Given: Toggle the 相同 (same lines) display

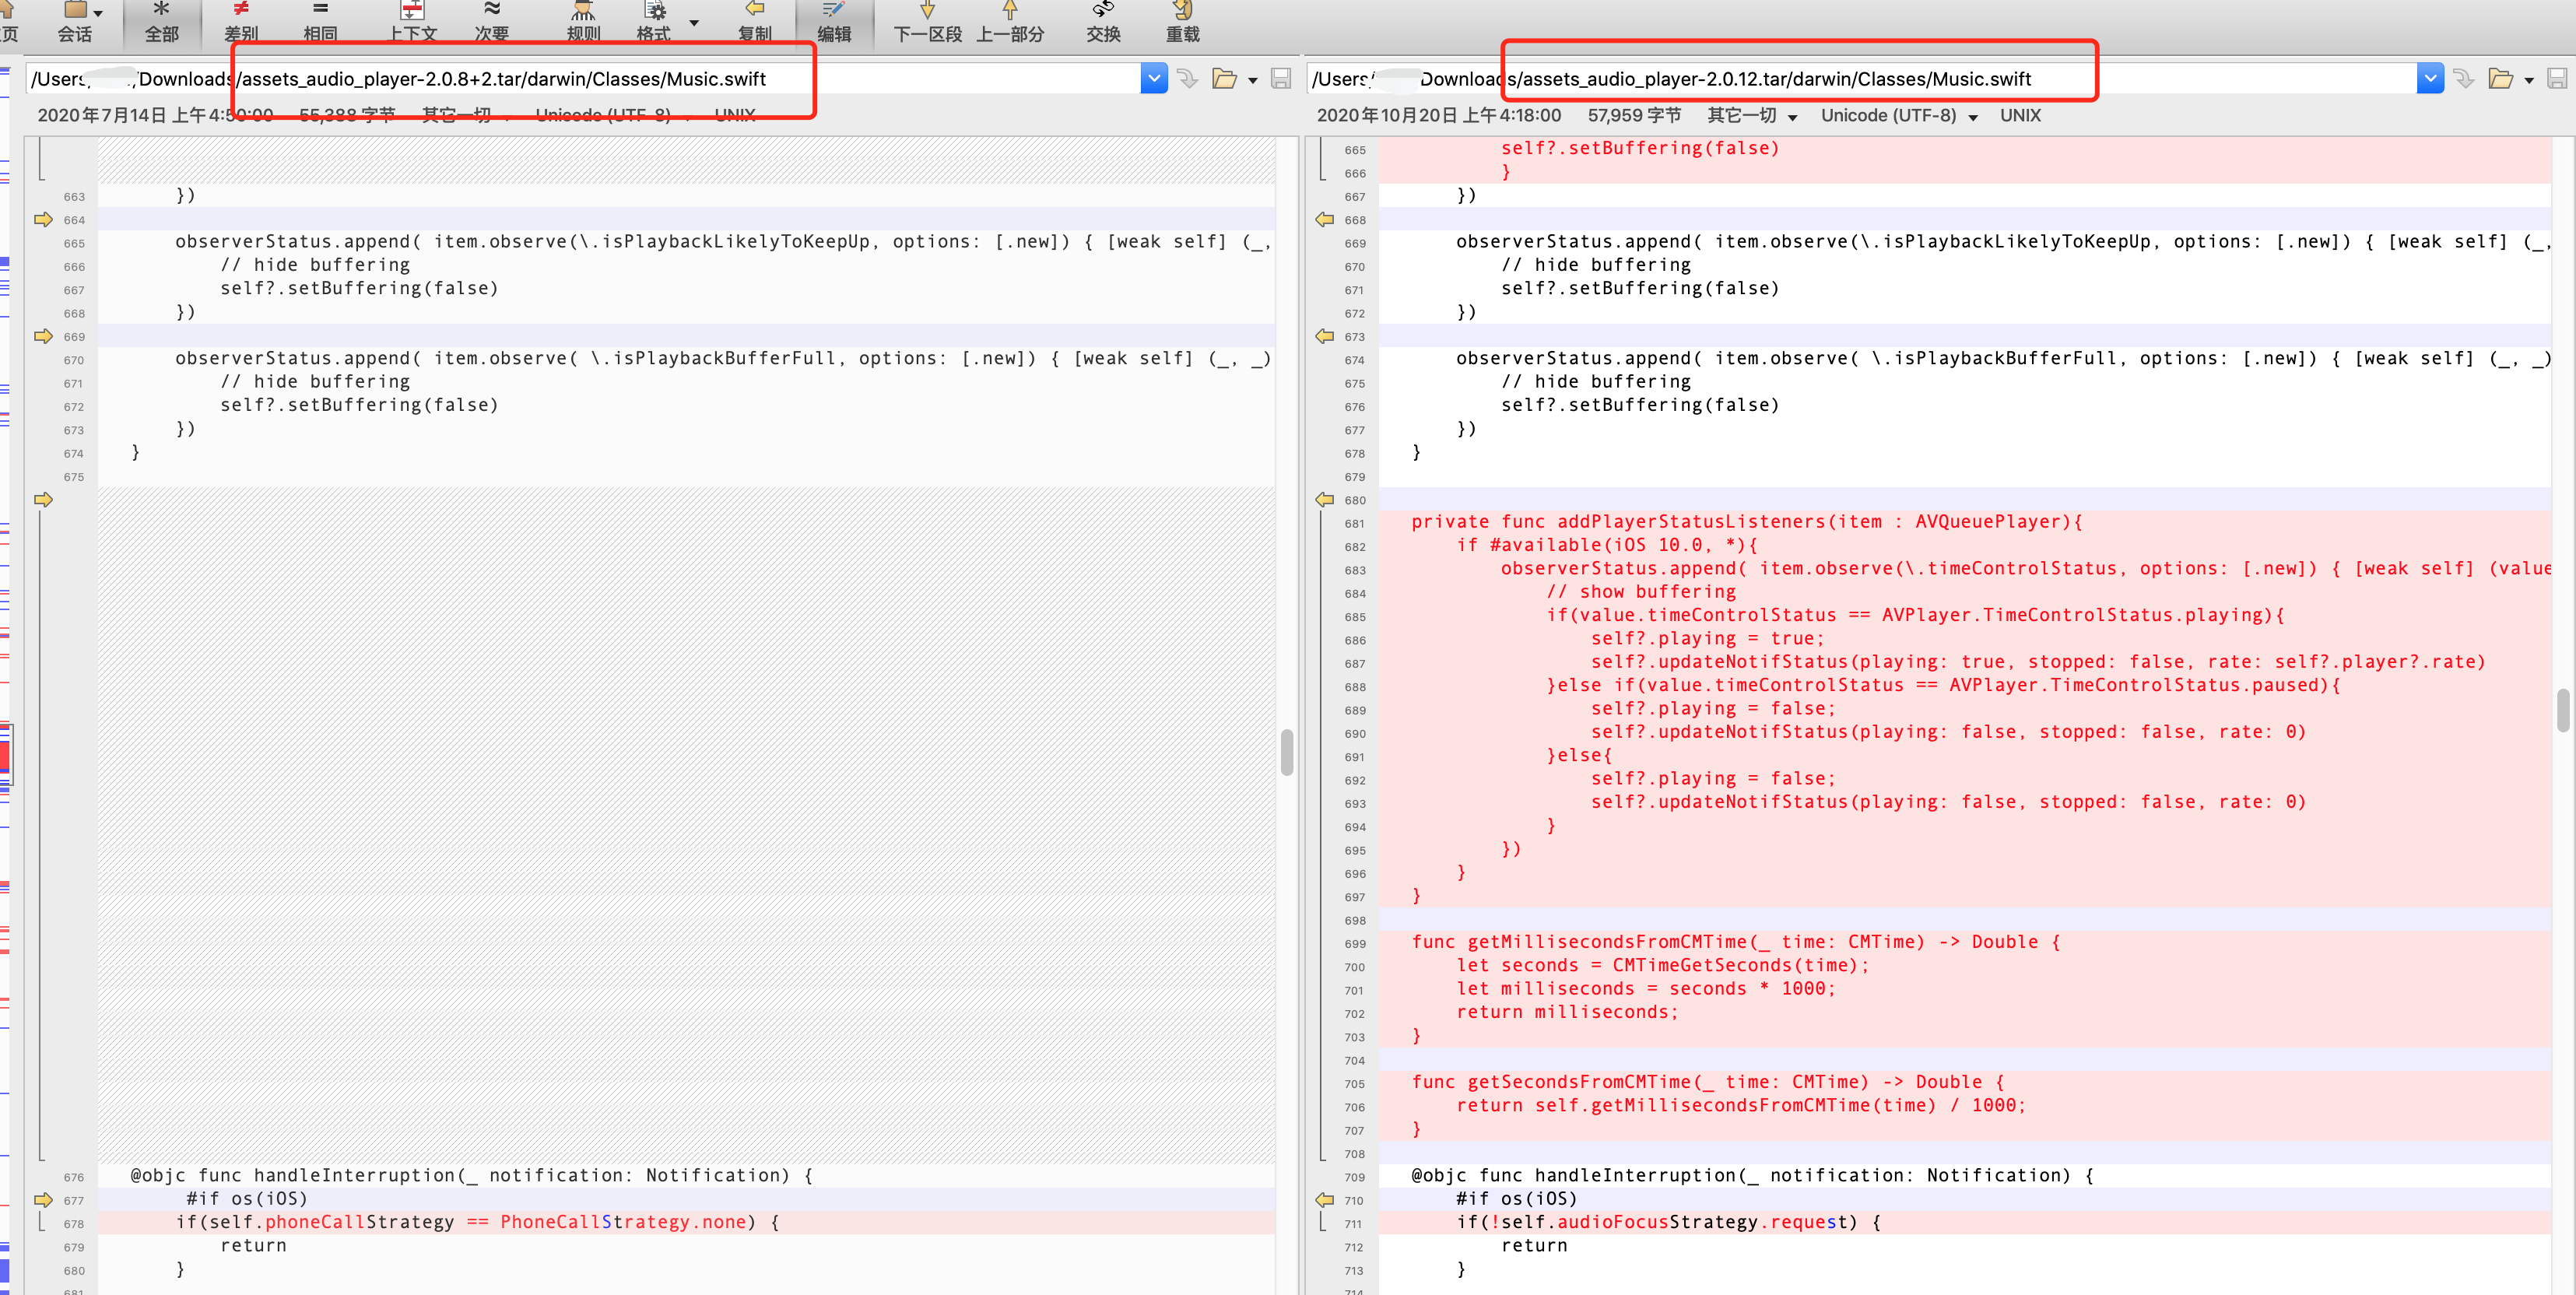Looking at the screenshot, I should (x=320, y=20).
